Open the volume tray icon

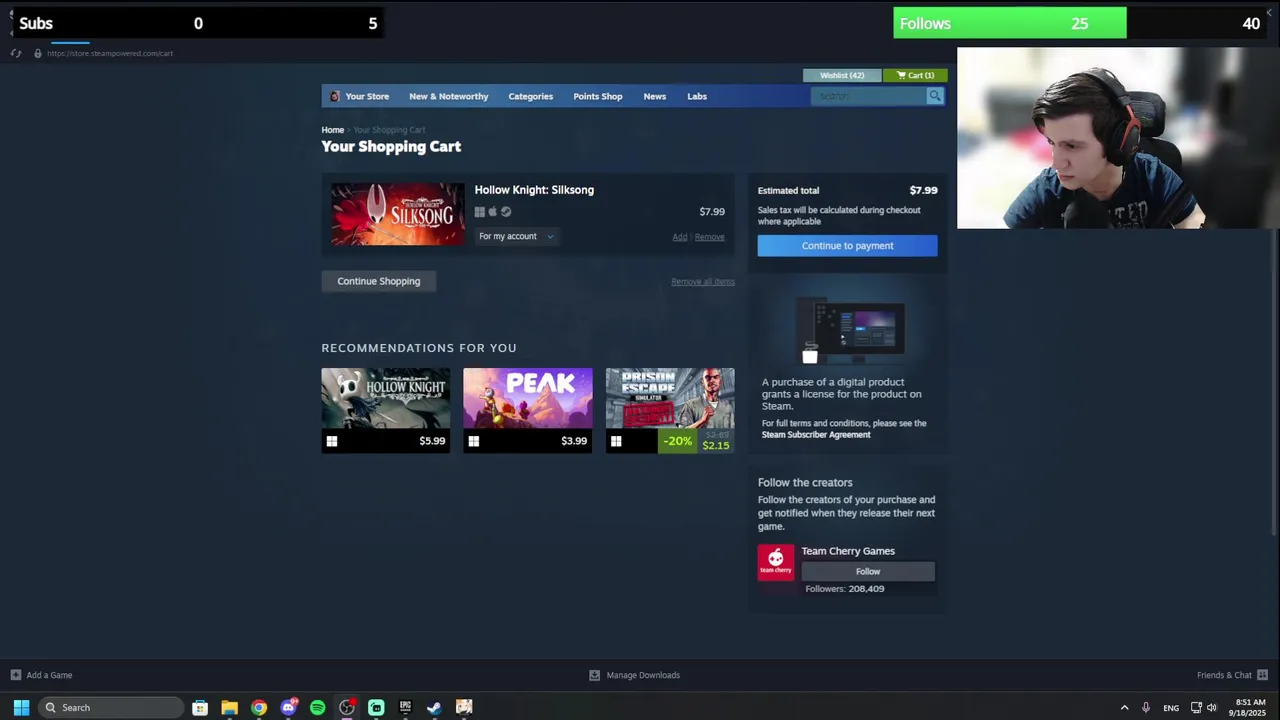click(1212, 707)
